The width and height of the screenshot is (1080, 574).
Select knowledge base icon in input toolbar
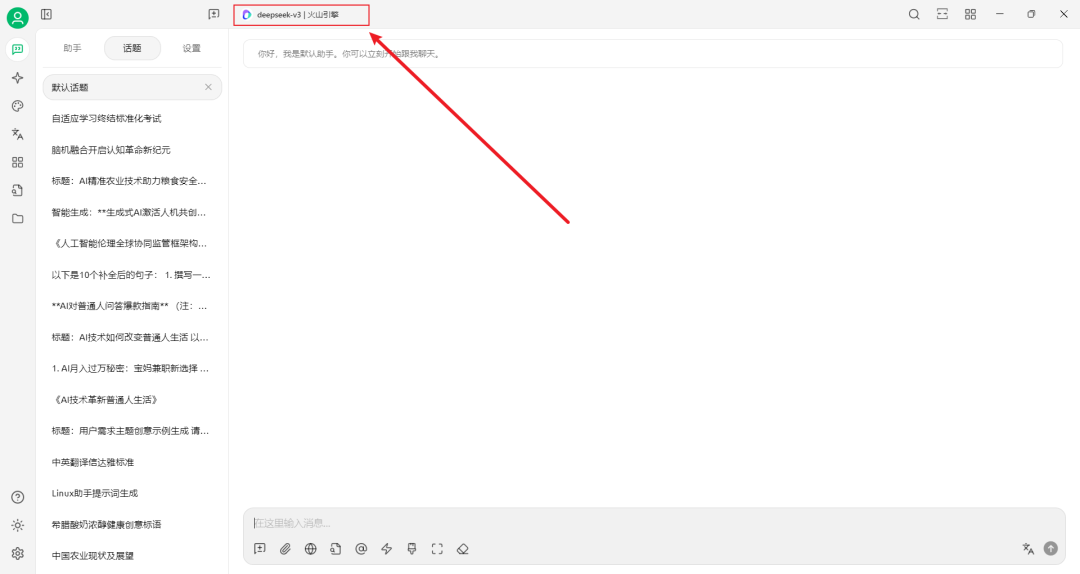(335, 549)
